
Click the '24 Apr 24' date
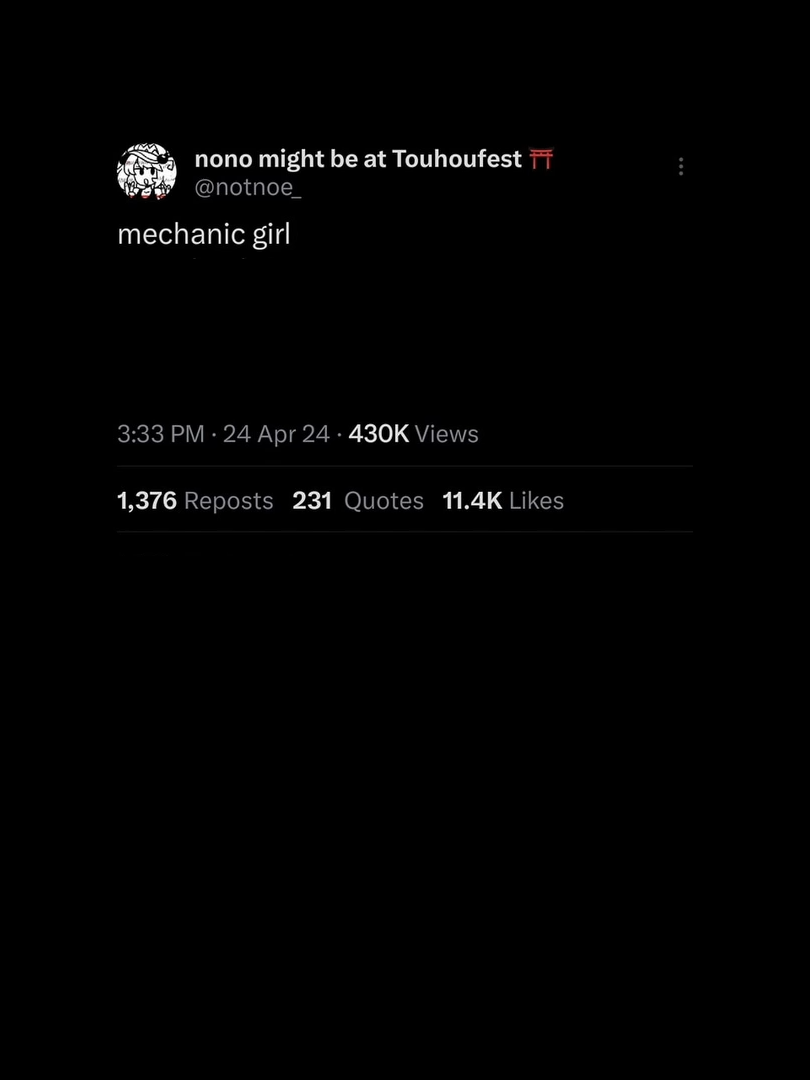(x=276, y=434)
